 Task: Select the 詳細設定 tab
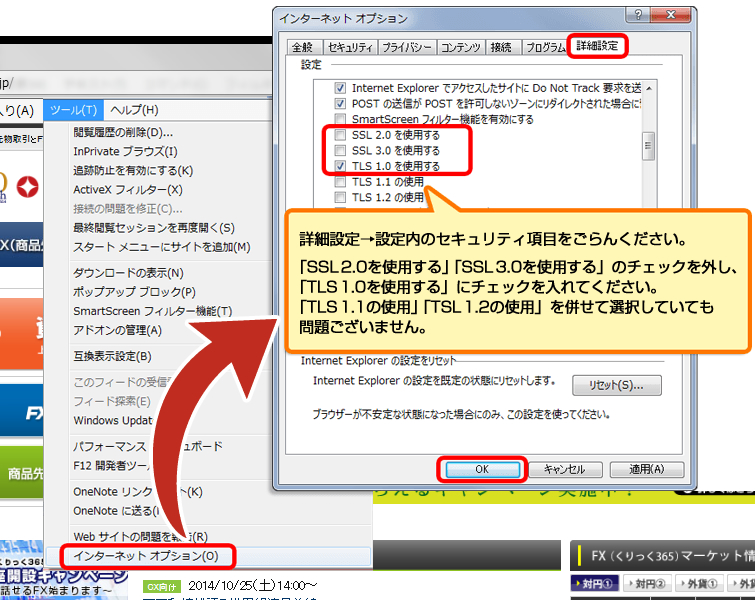click(597, 46)
